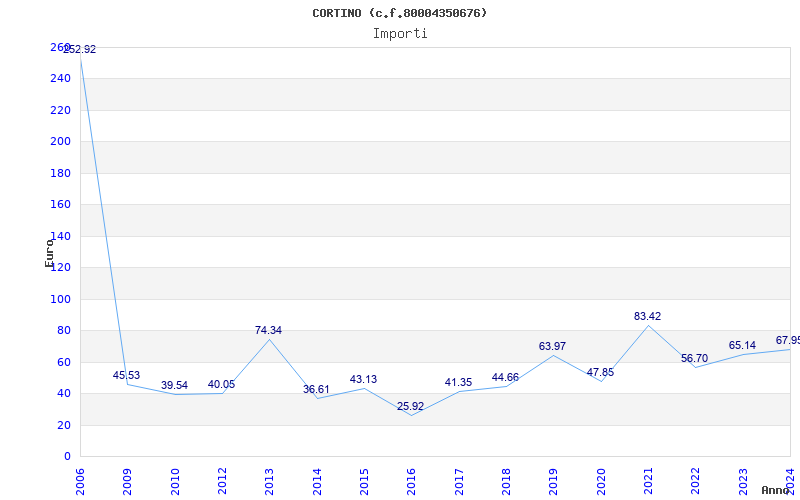The width and height of the screenshot is (800, 500).
Task: Select the 83.42 data label
Action: tap(647, 317)
